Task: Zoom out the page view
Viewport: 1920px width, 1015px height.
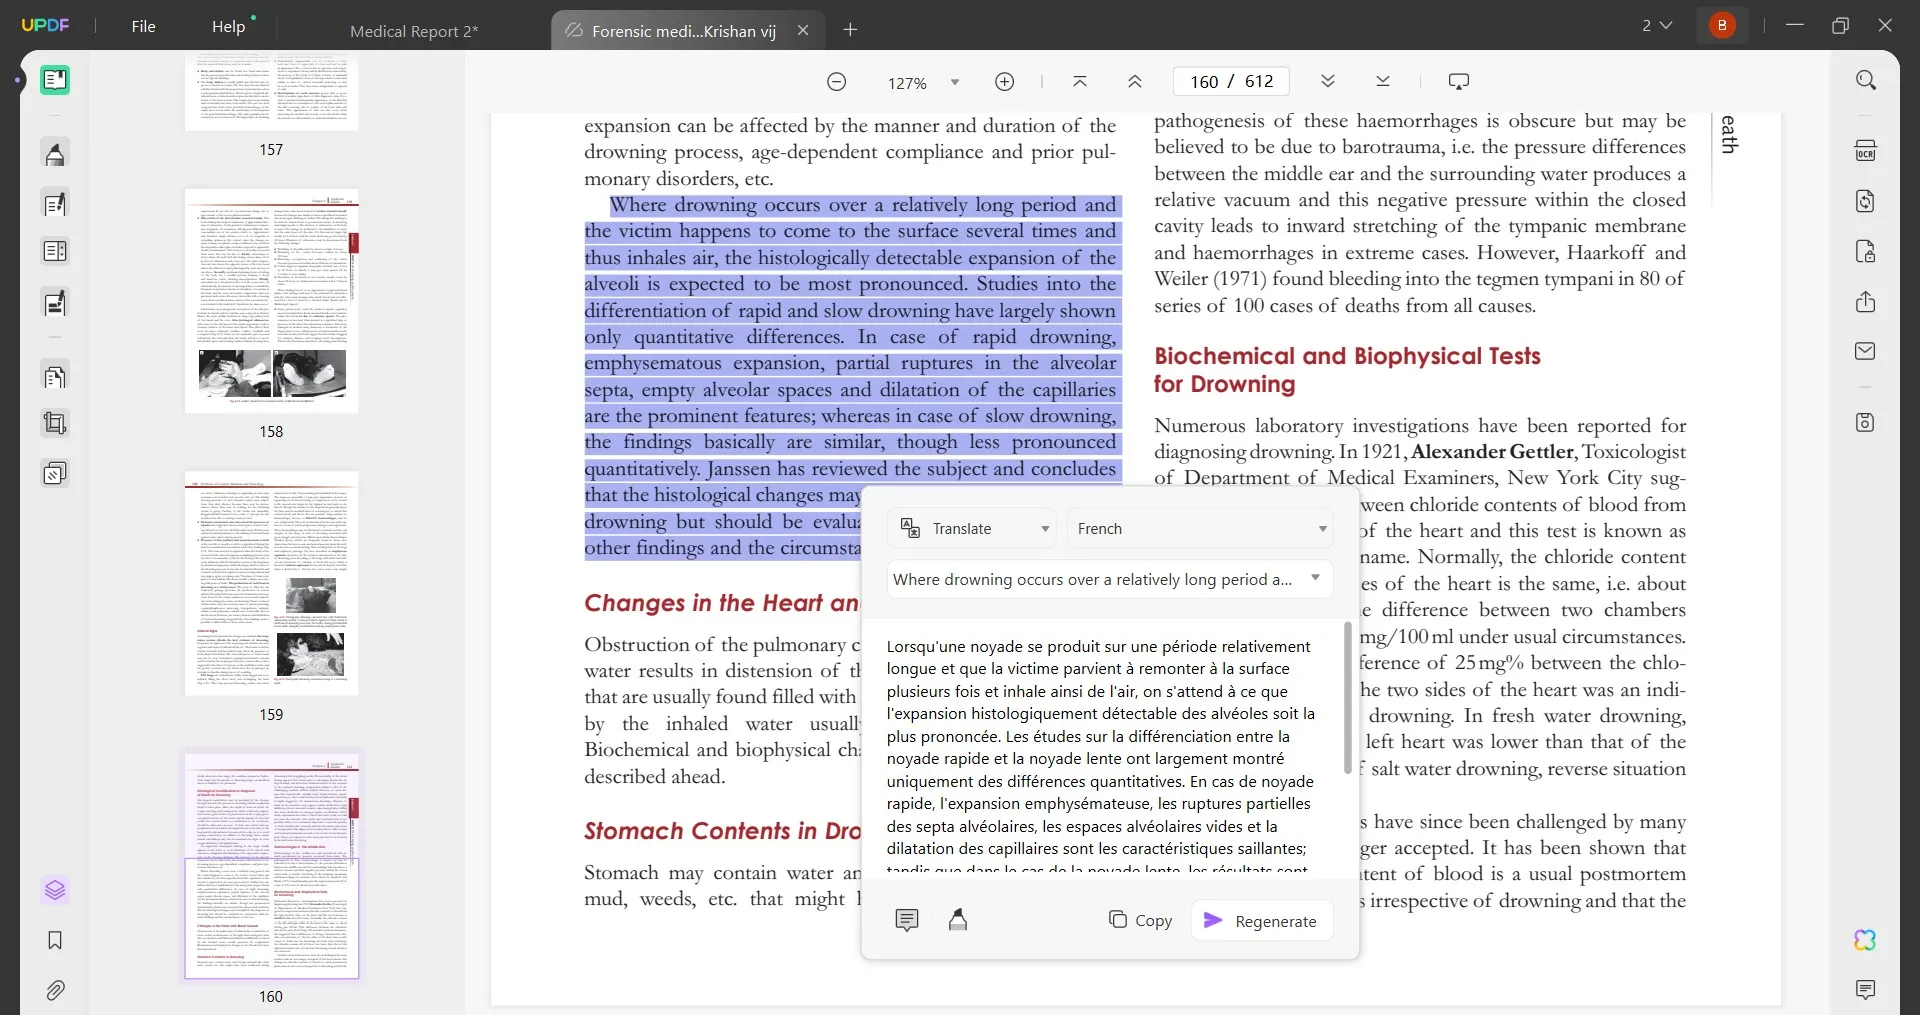Action: pos(837,82)
